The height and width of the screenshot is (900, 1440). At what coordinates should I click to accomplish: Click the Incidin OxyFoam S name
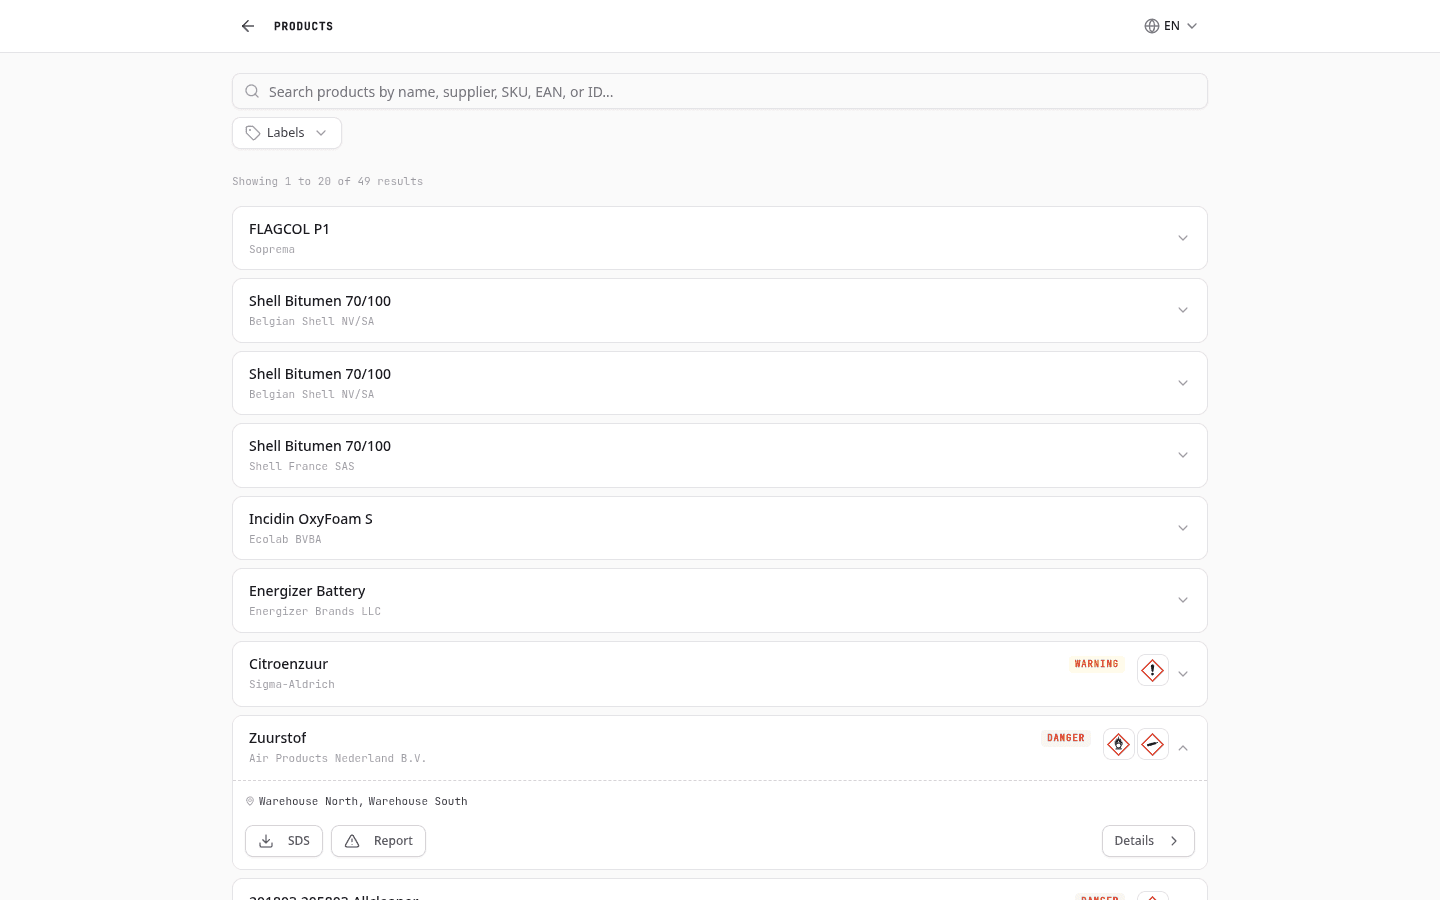[x=311, y=519]
